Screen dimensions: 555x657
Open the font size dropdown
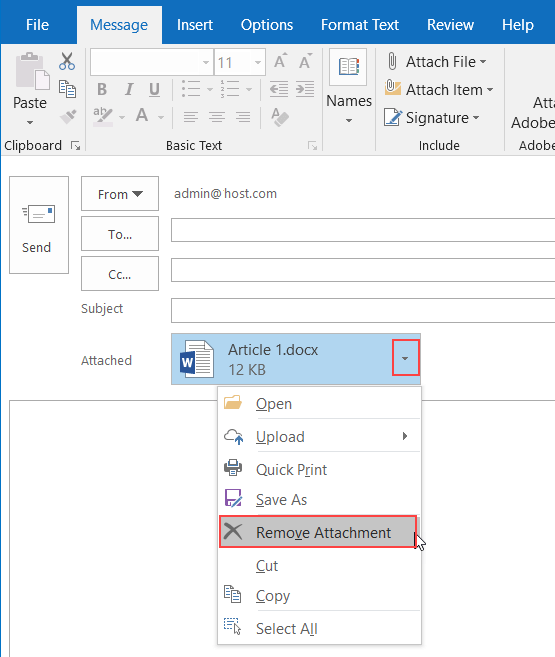tap(258, 62)
